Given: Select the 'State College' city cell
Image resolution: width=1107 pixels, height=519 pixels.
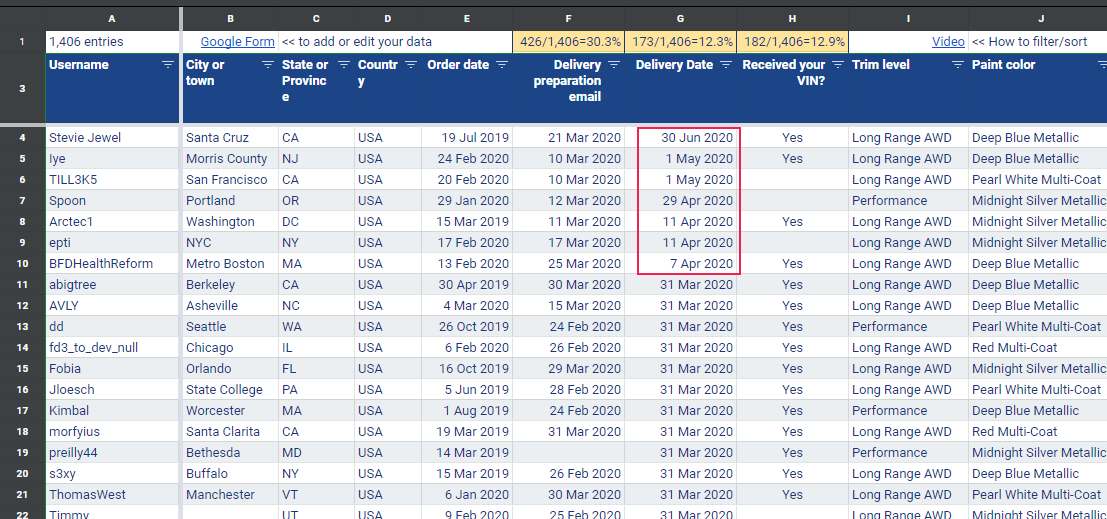Looking at the screenshot, I should 231,389.
